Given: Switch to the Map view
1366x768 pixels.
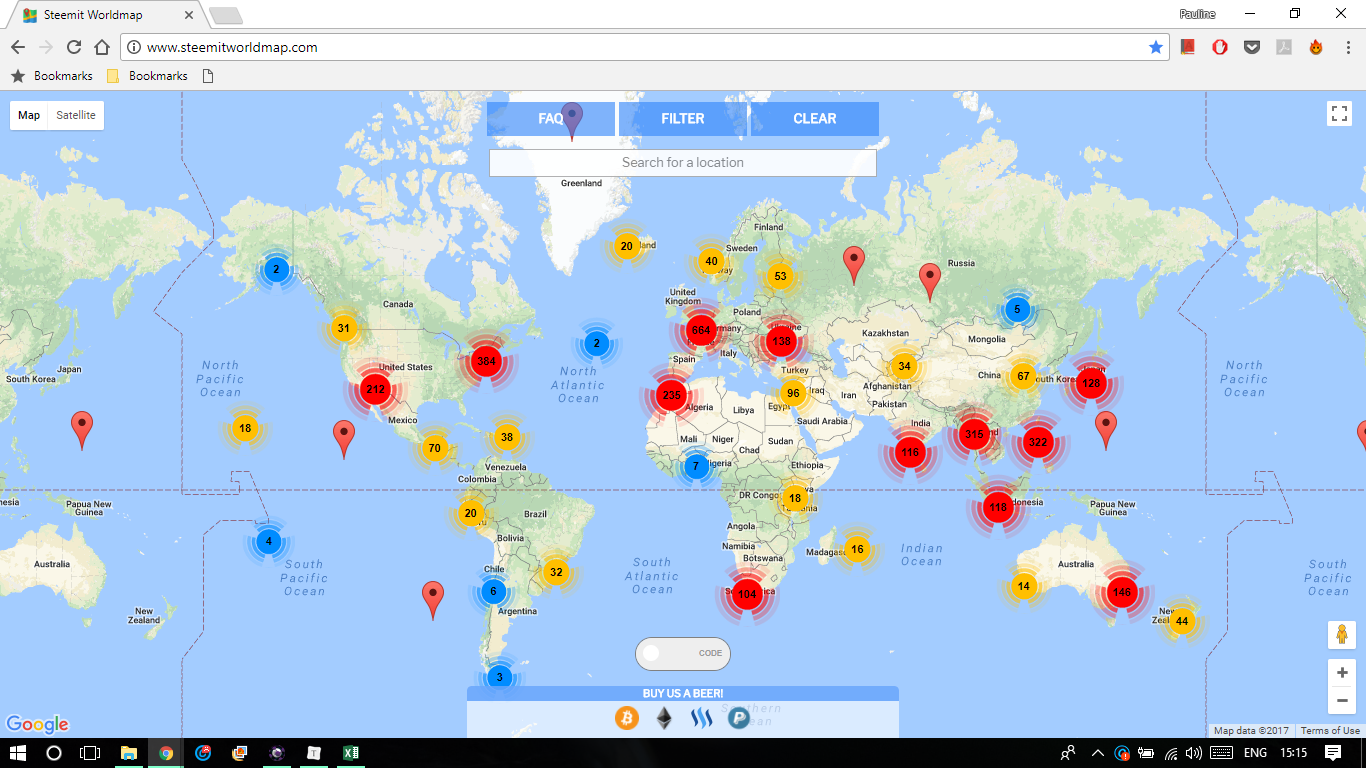Looking at the screenshot, I should point(29,115).
